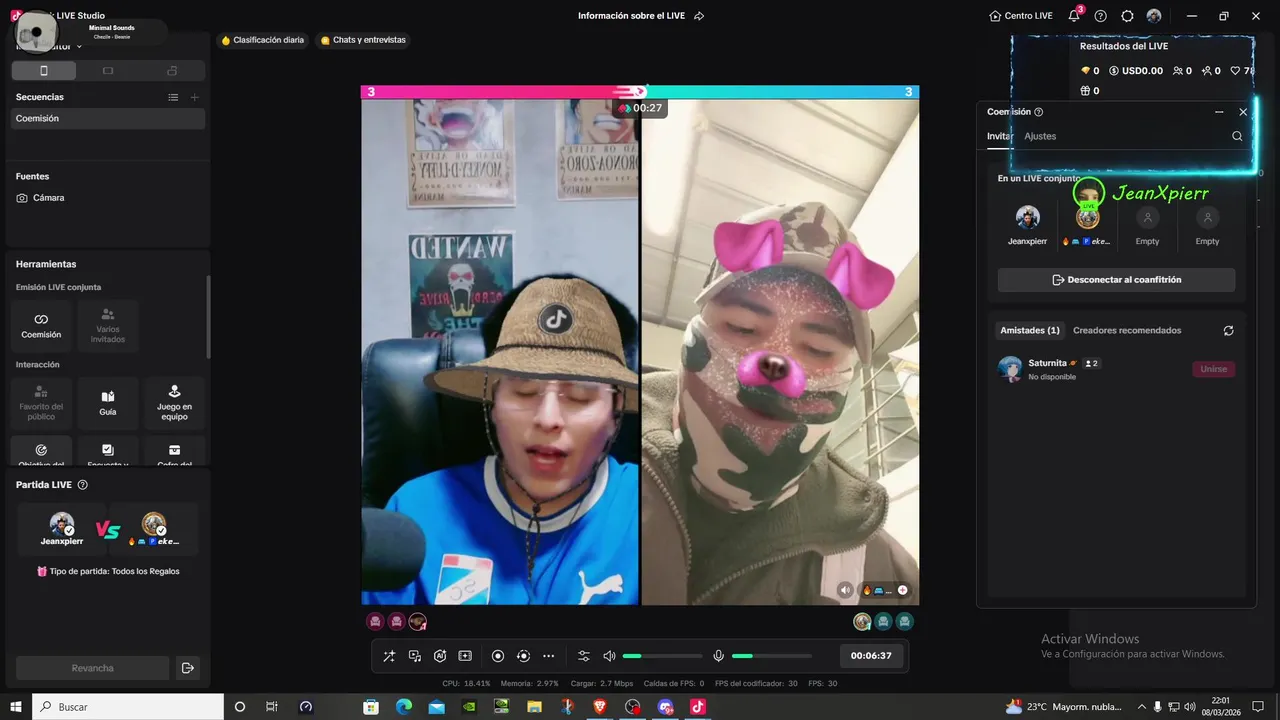Mute the microphone

(x=718, y=656)
